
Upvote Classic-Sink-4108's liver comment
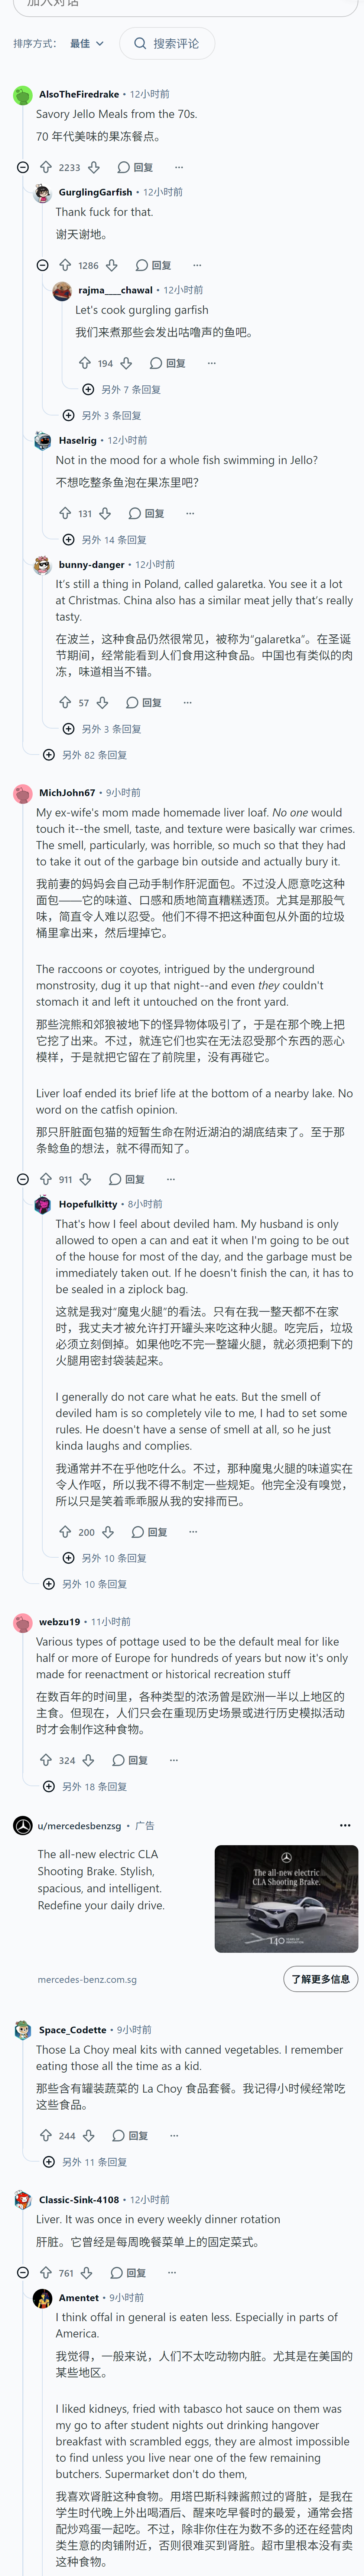tap(45, 2273)
